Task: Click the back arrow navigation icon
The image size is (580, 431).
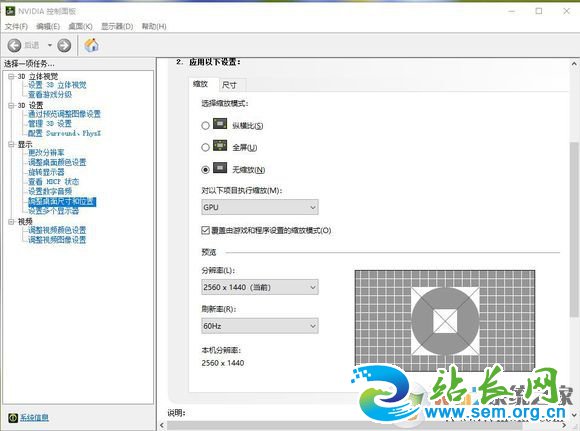Action: tap(14, 46)
